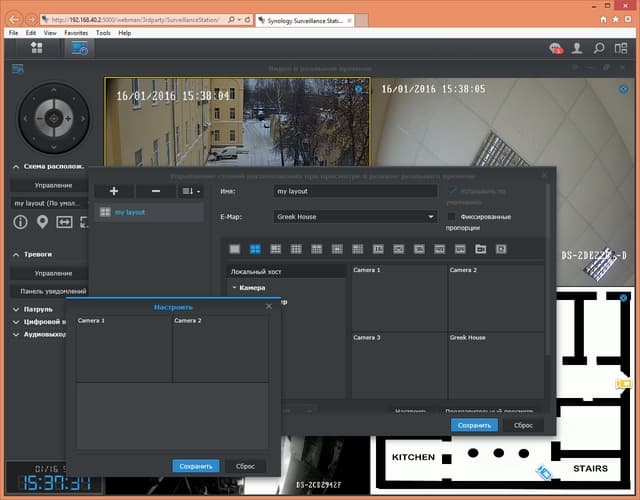
Task: Click the plus button to add a layout
Action: point(114,190)
